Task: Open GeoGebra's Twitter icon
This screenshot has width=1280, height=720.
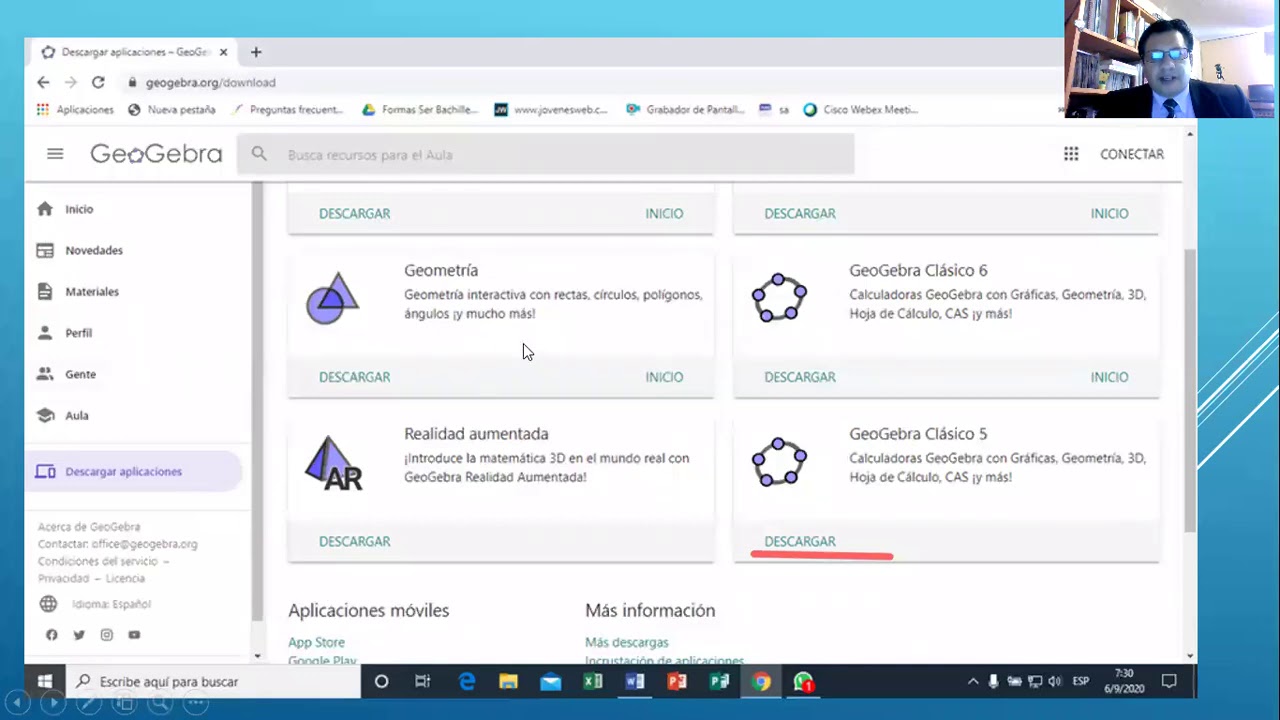Action: 79,635
